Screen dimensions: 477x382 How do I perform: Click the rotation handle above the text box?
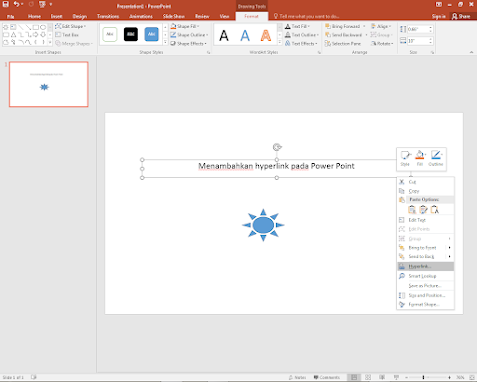tap(277, 147)
